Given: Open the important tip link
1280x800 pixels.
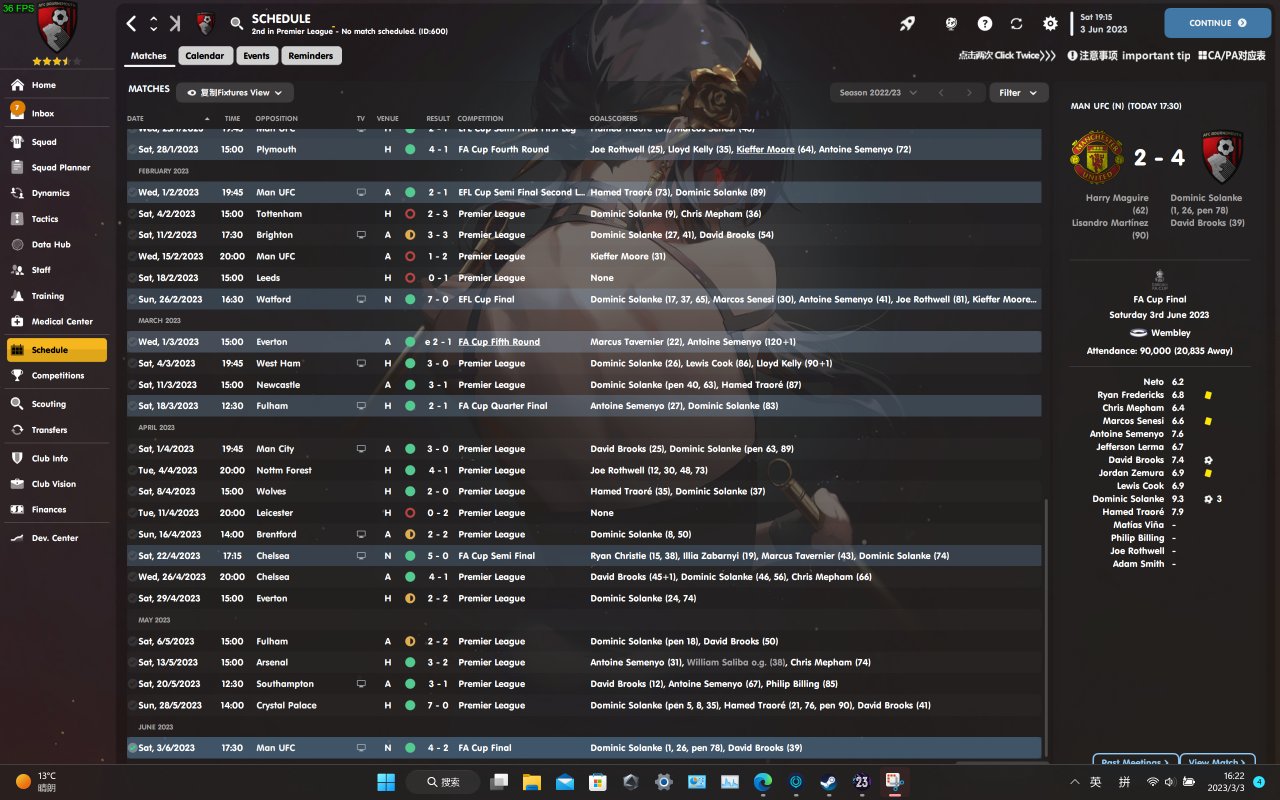Looking at the screenshot, I should (x=1129, y=56).
